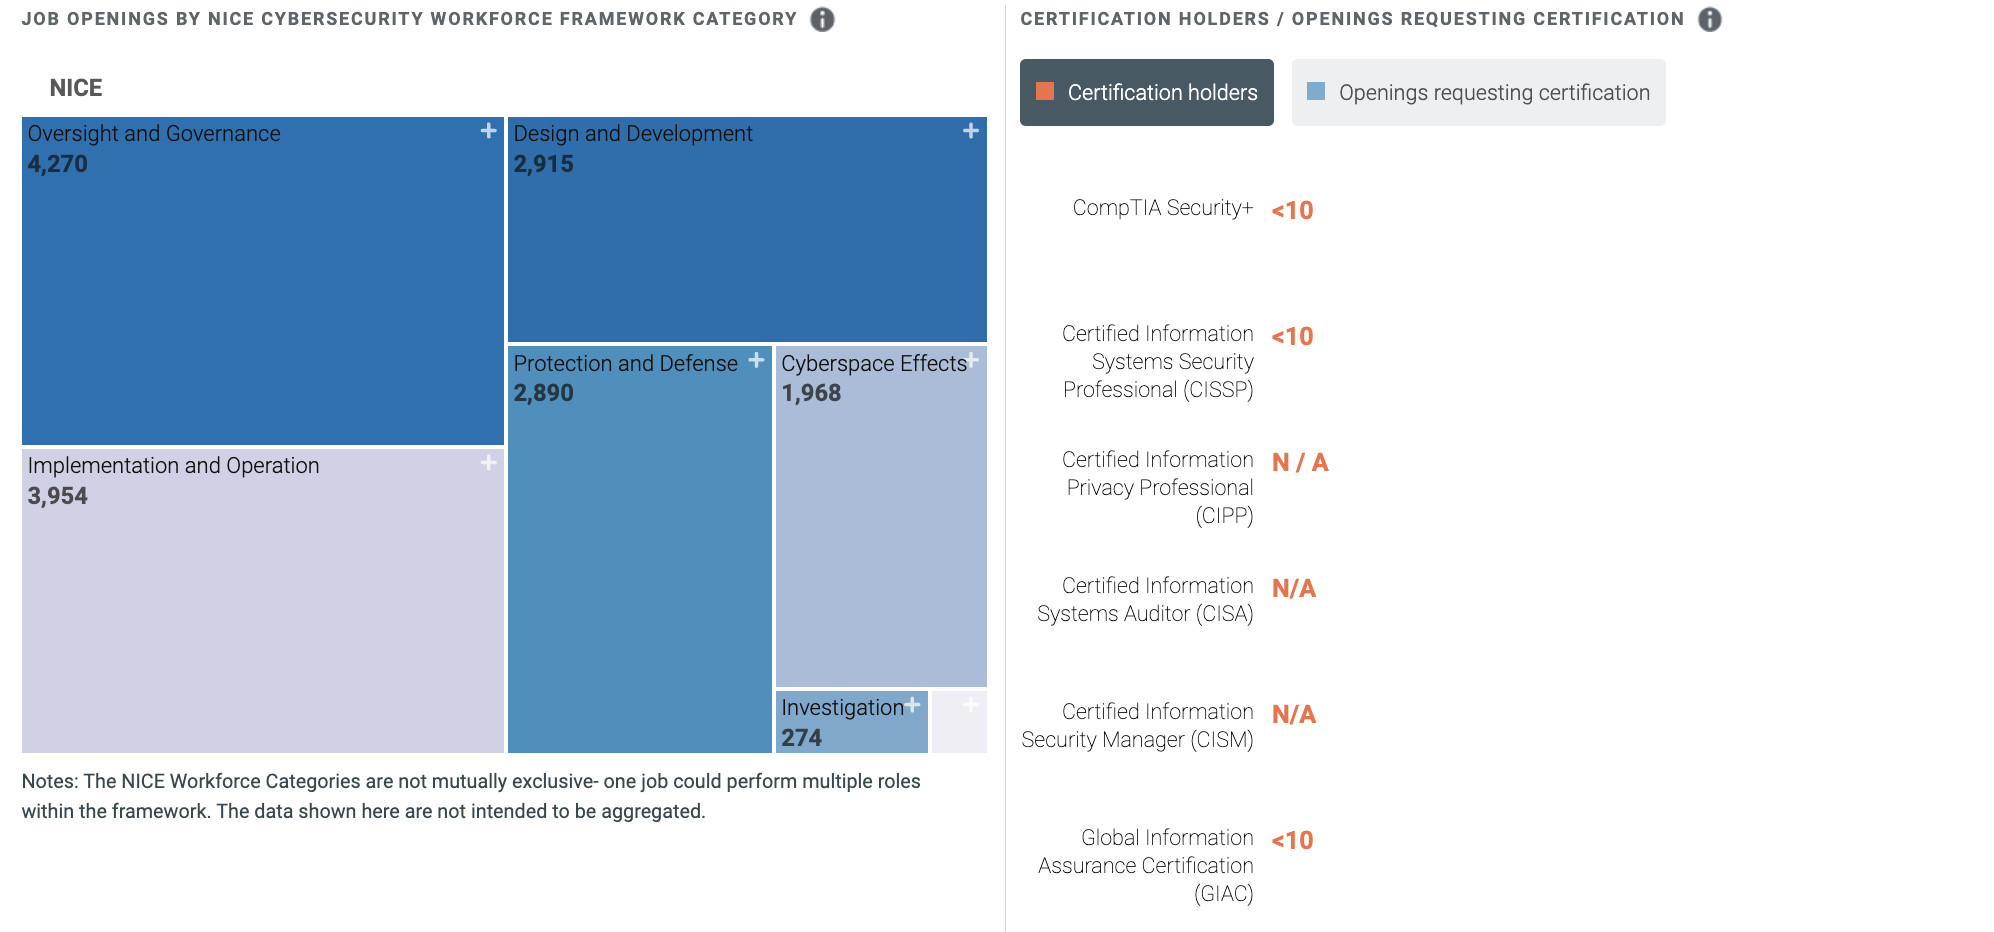Select the Certification holders toggle
The image size is (1994, 932).
1146,92
